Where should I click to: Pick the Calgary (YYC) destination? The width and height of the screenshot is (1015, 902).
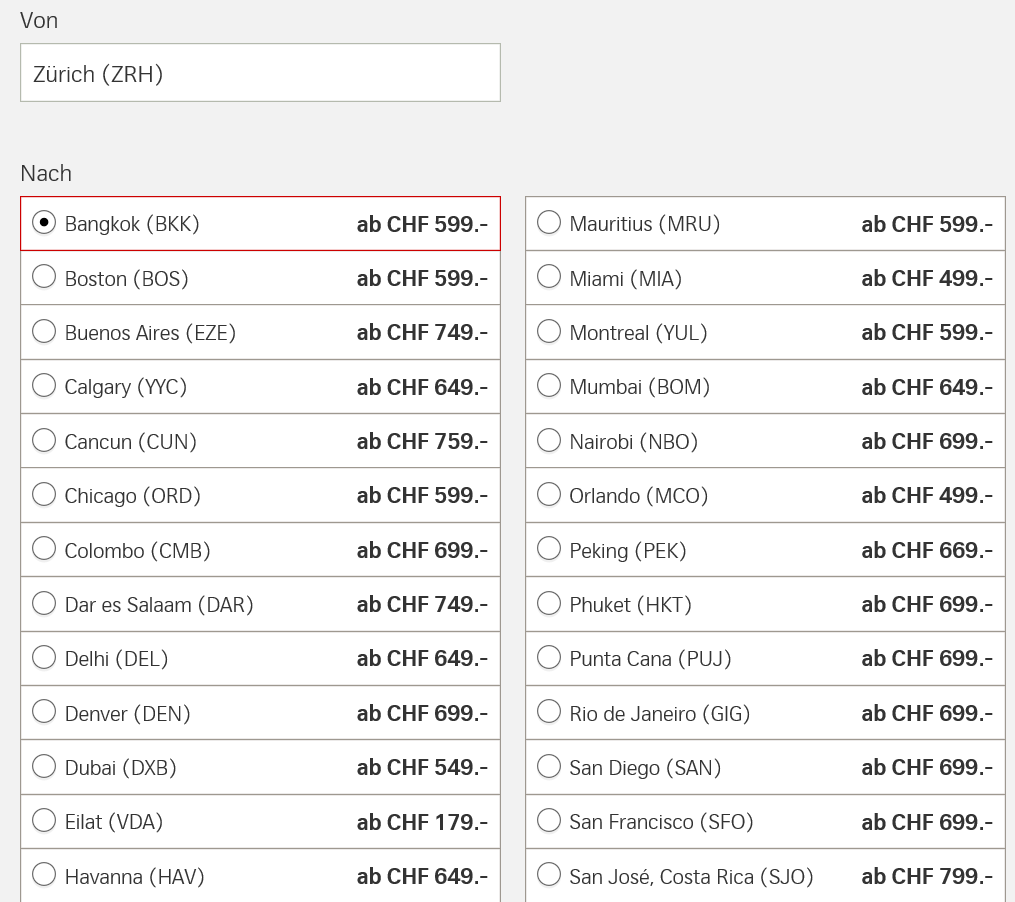[x=44, y=386]
